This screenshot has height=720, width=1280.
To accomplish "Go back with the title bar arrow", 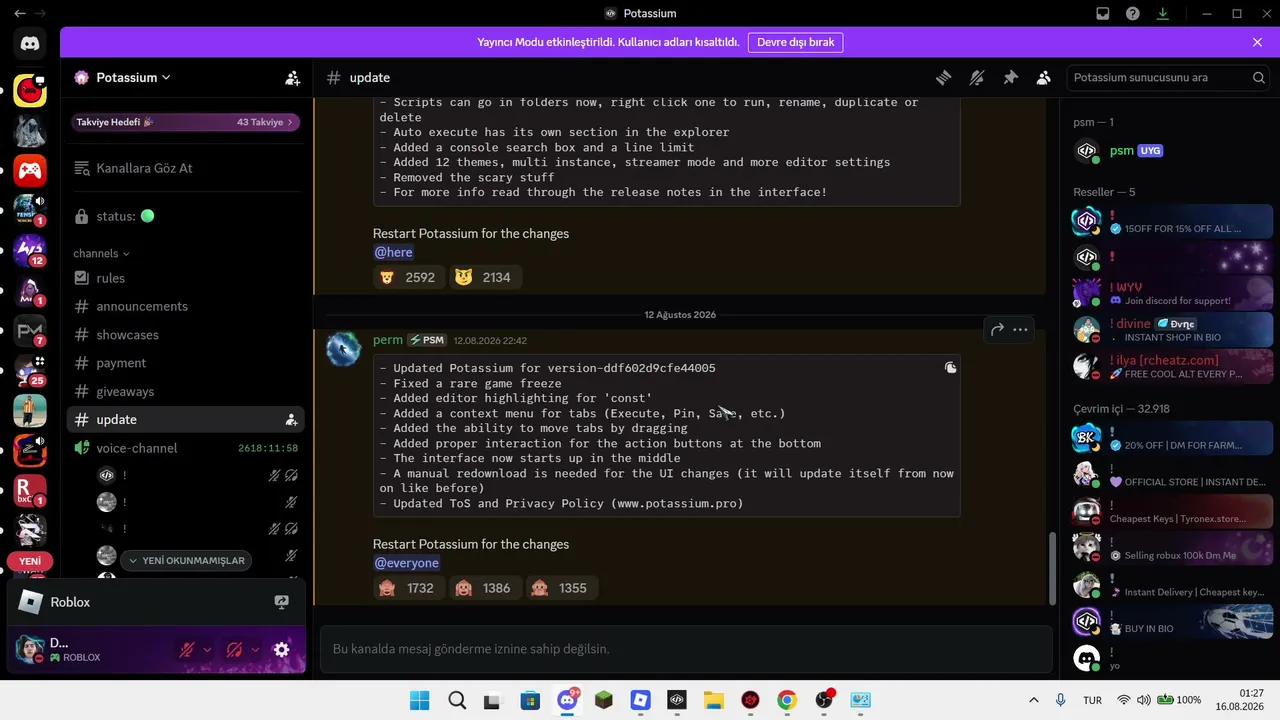I will 20,13.
